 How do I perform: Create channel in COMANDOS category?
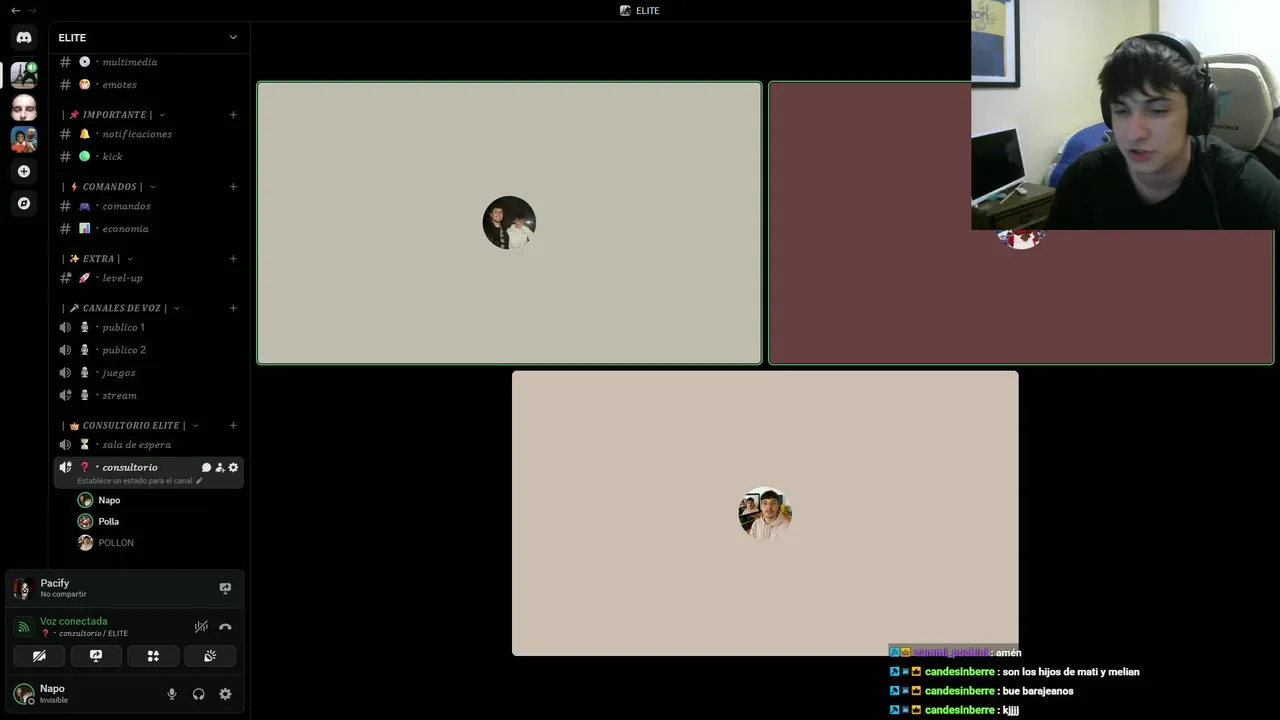(x=233, y=187)
